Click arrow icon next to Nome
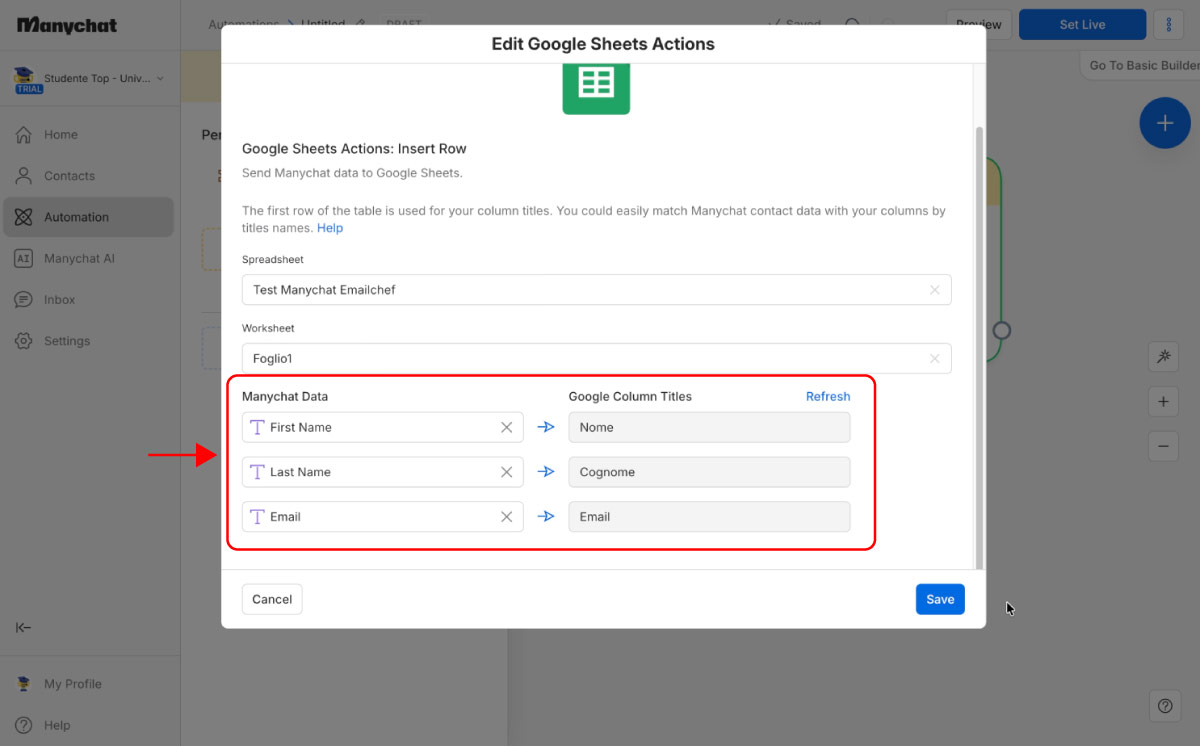The height and width of the screenshot is (746, 1200). [546, 427]
